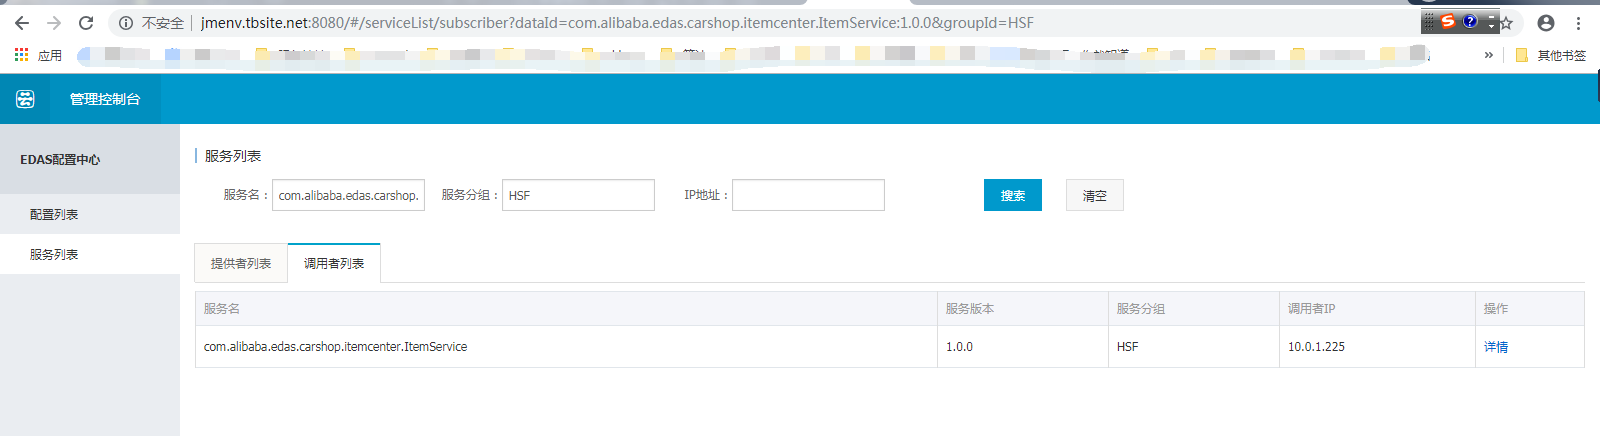Screen dimensions: 1600x436
Task: Select com.alibaba.edas.carshop.itemcenter.ItemService cell
Action: click(x=566, y=347)
